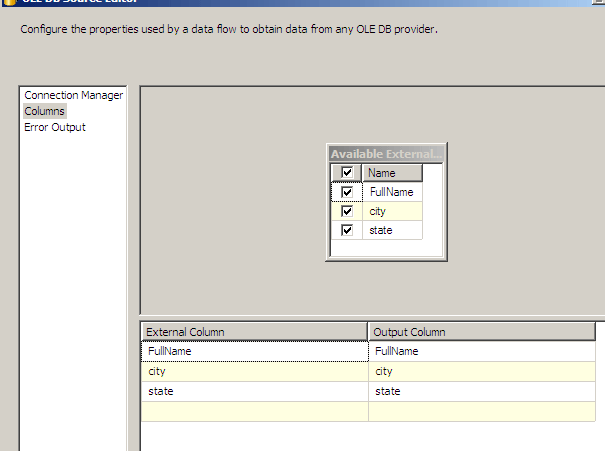Select the Columns page
Image resolution: width=605 pixels, height=451 pixels.
[45, 111]
